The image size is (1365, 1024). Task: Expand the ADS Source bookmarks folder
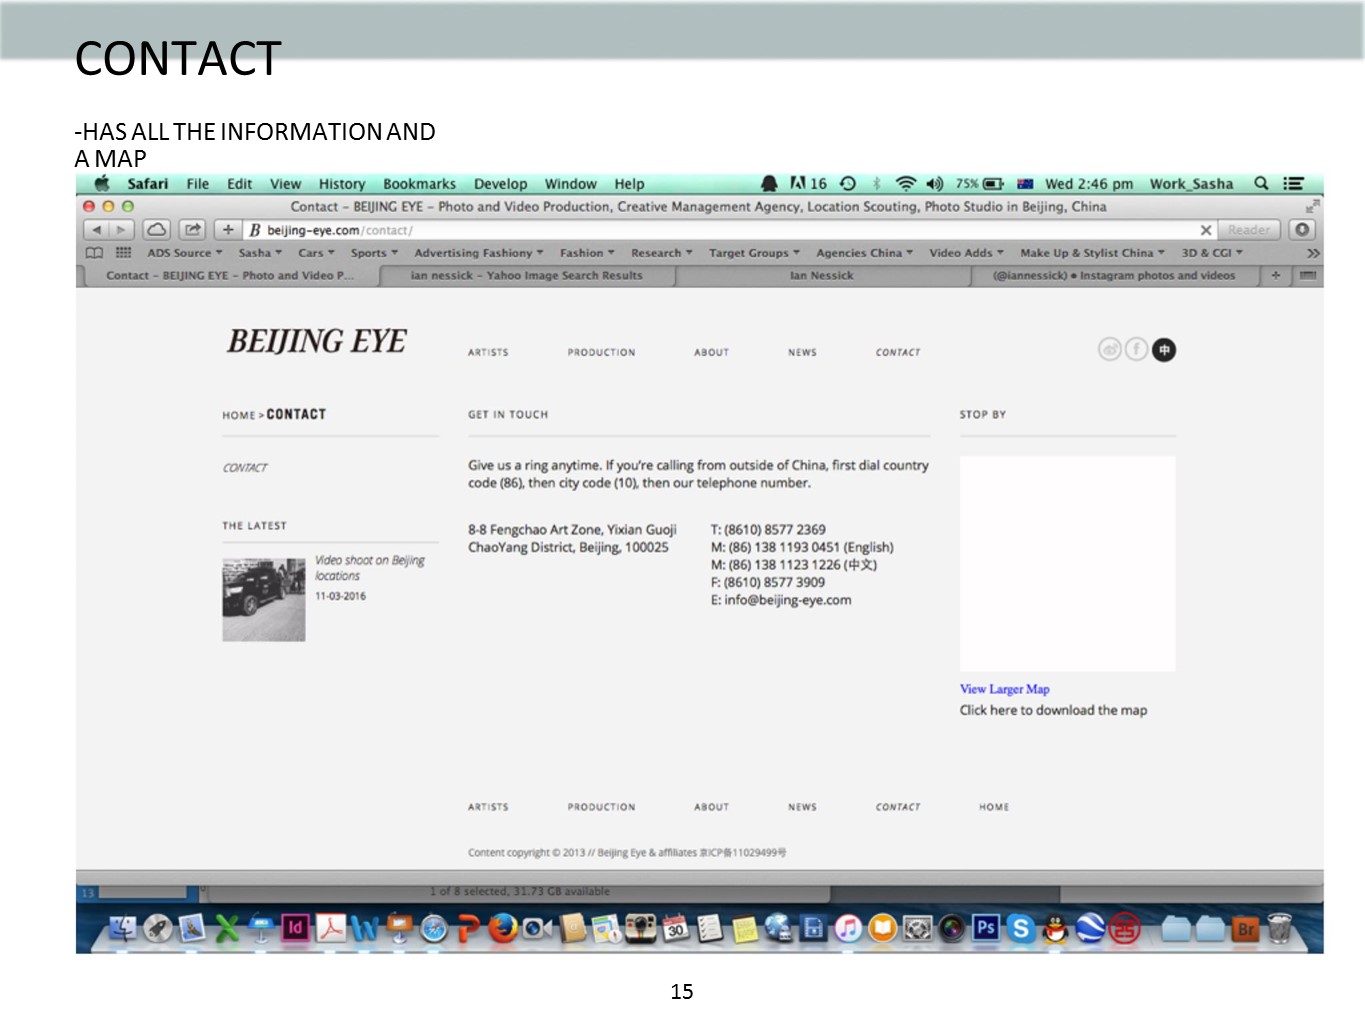(185, 253)
